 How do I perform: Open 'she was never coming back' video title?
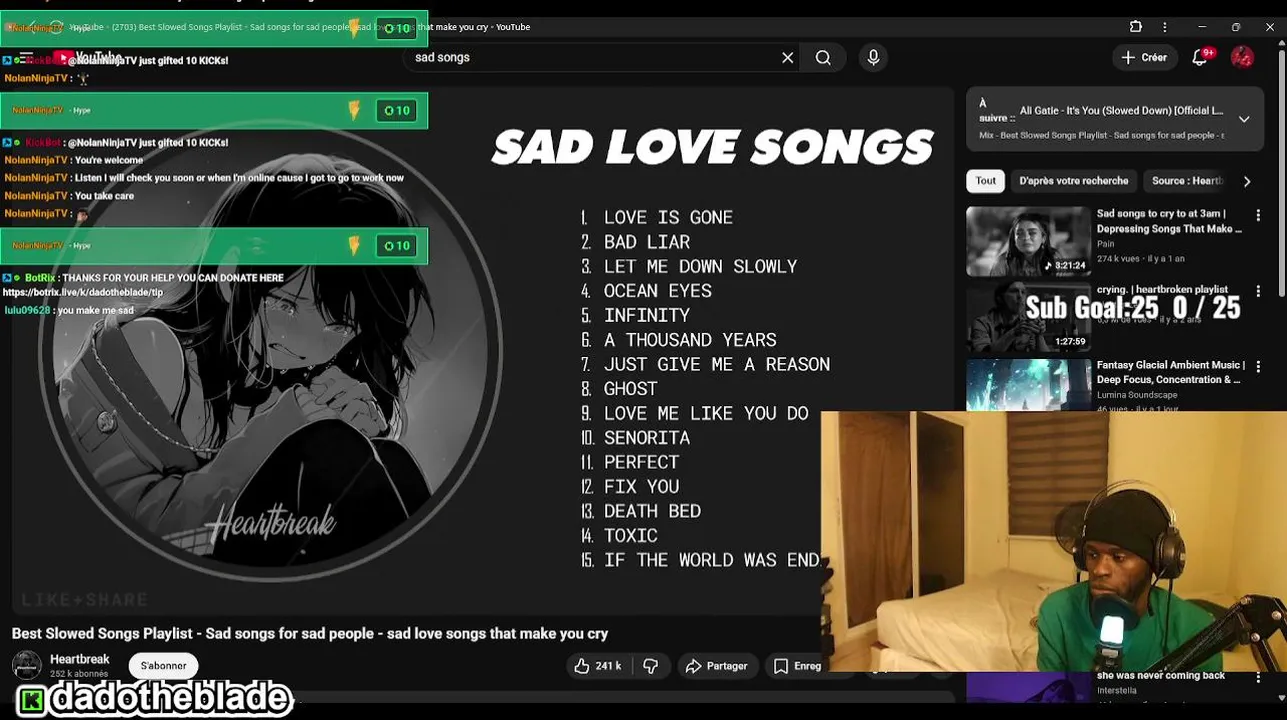pos(1160,676)
